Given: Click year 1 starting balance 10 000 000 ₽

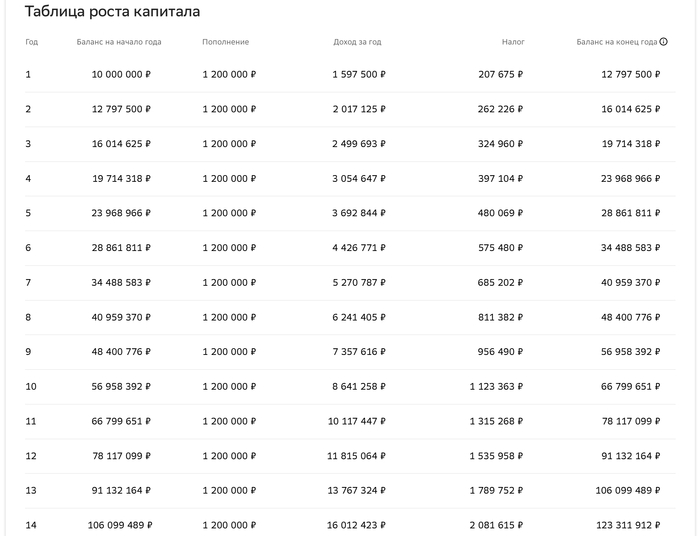Looking at the screenshot, I should (x=121, y=74).
